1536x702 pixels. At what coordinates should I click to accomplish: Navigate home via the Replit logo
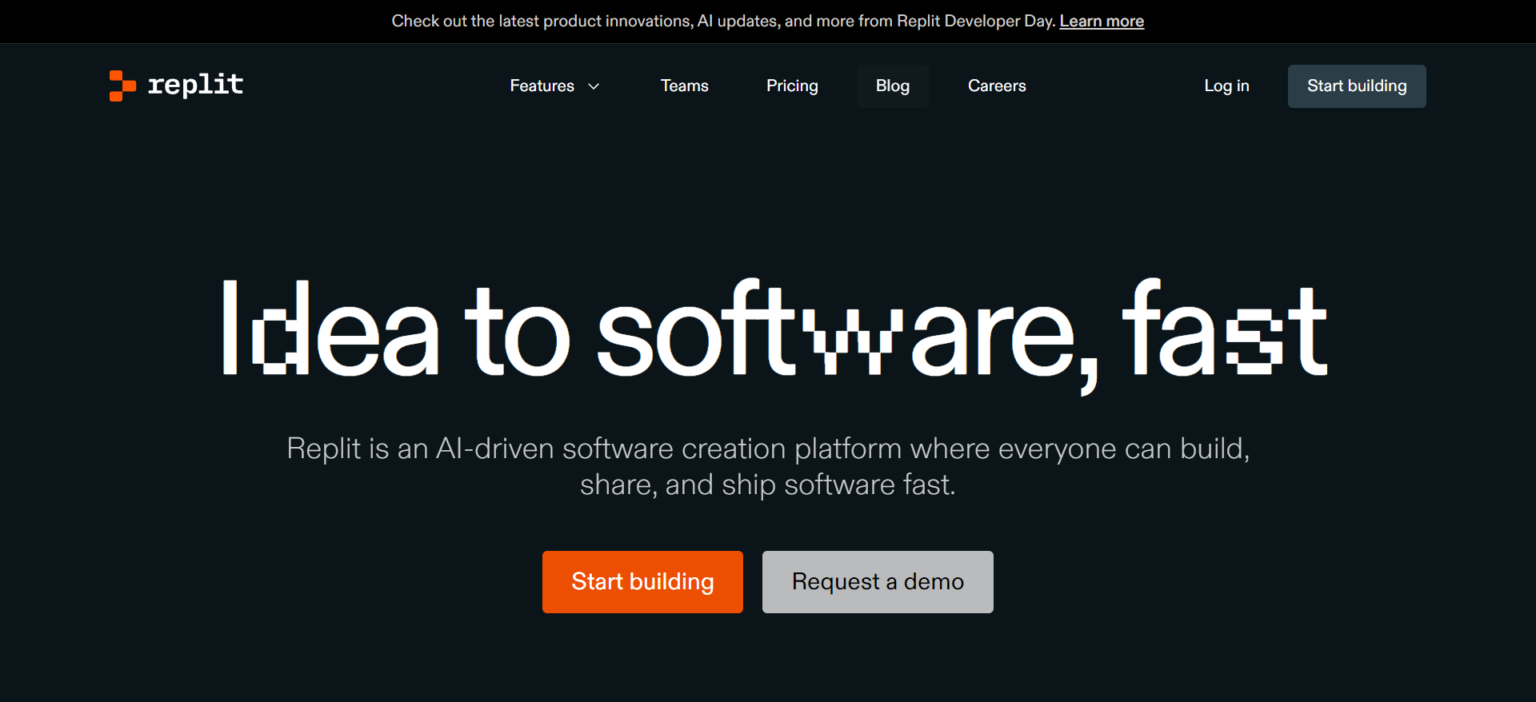(175, 85)
